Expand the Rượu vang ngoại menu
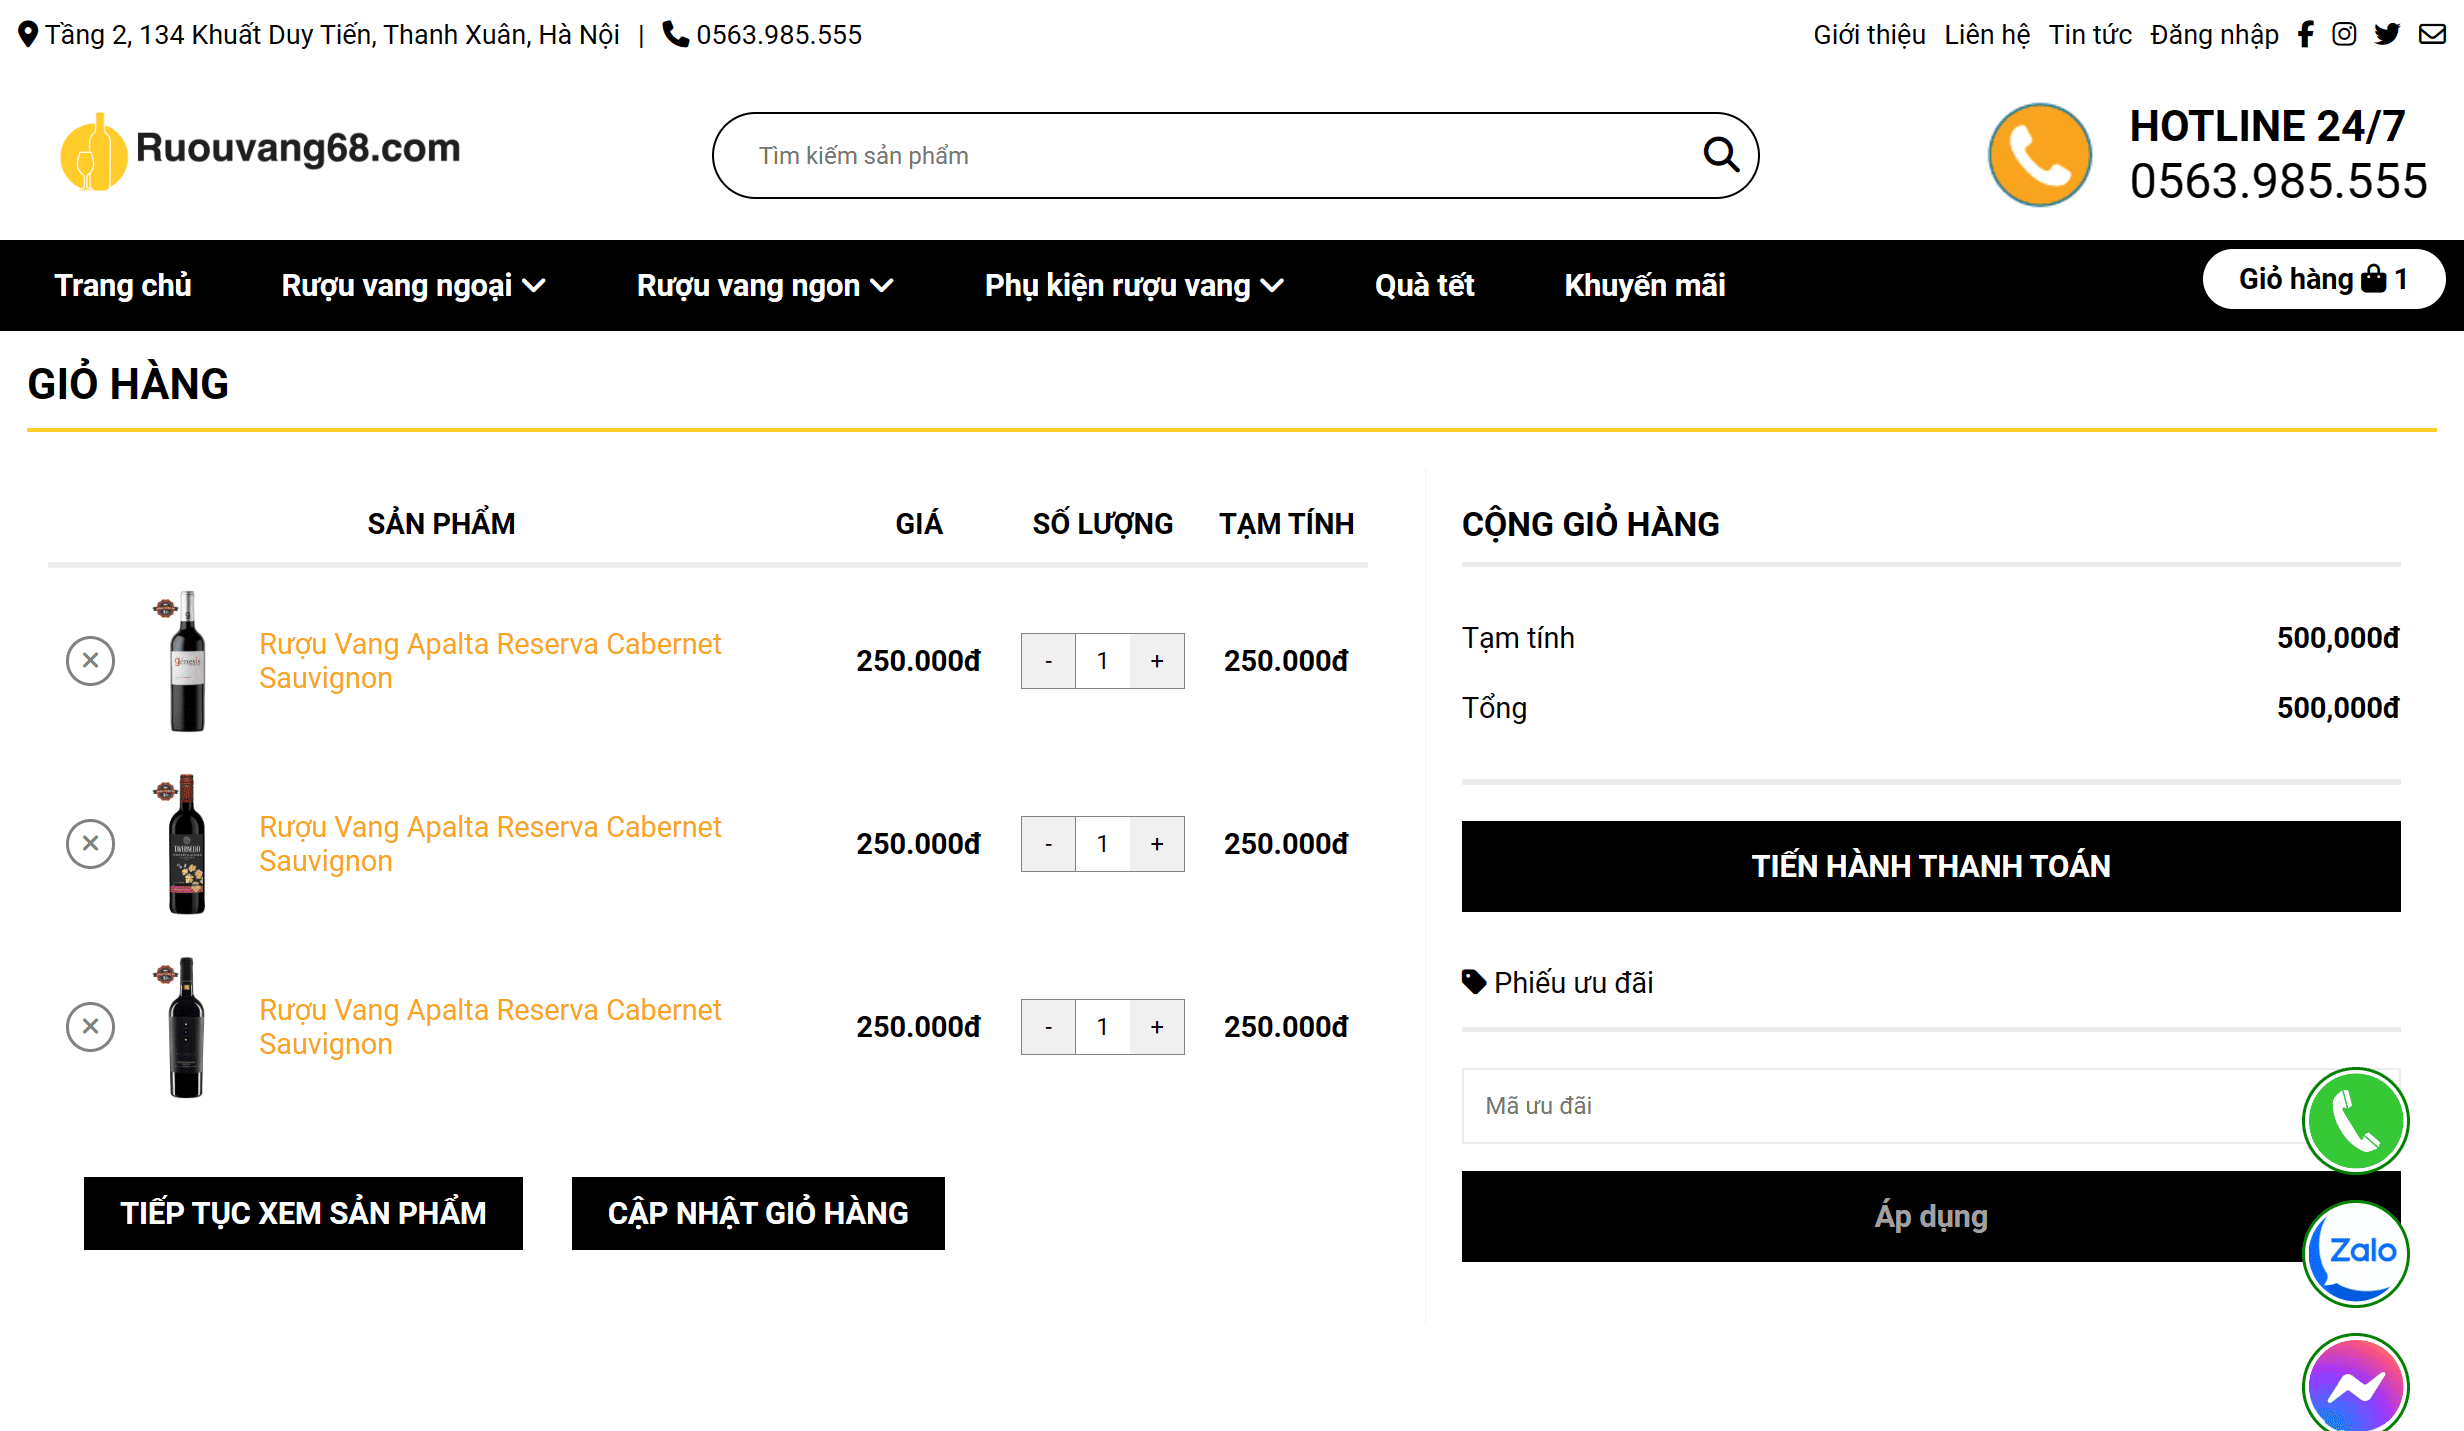The width and height of the screenshot is (2464, 1431). (x=413, y=285)
